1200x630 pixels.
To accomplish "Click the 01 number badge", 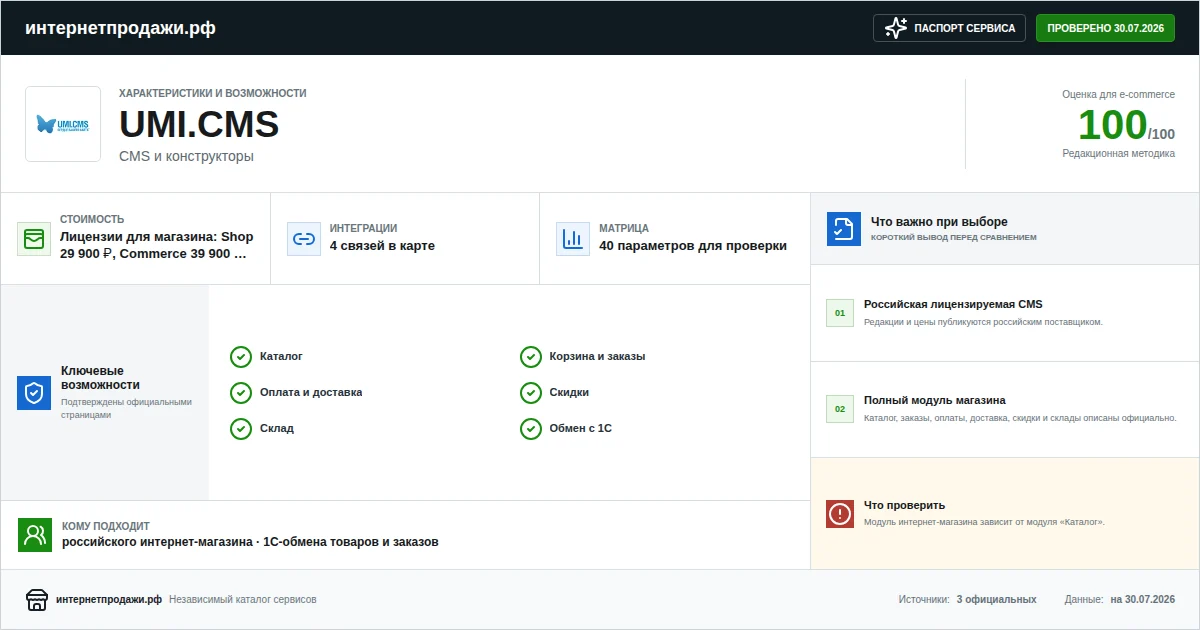I will 840,313.
